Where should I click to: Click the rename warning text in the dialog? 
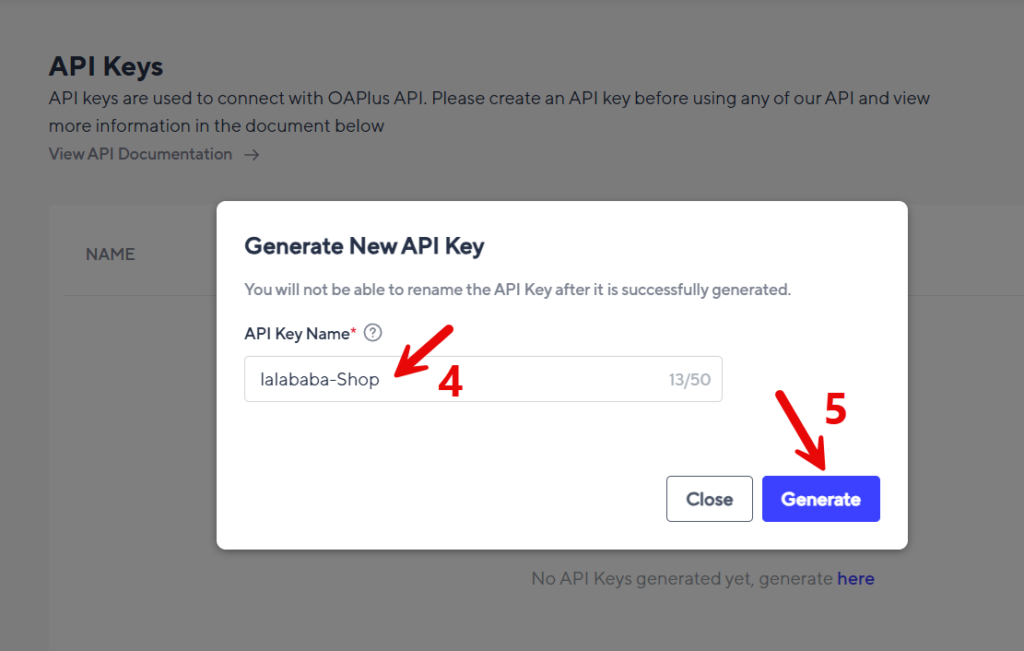(517, 290)
